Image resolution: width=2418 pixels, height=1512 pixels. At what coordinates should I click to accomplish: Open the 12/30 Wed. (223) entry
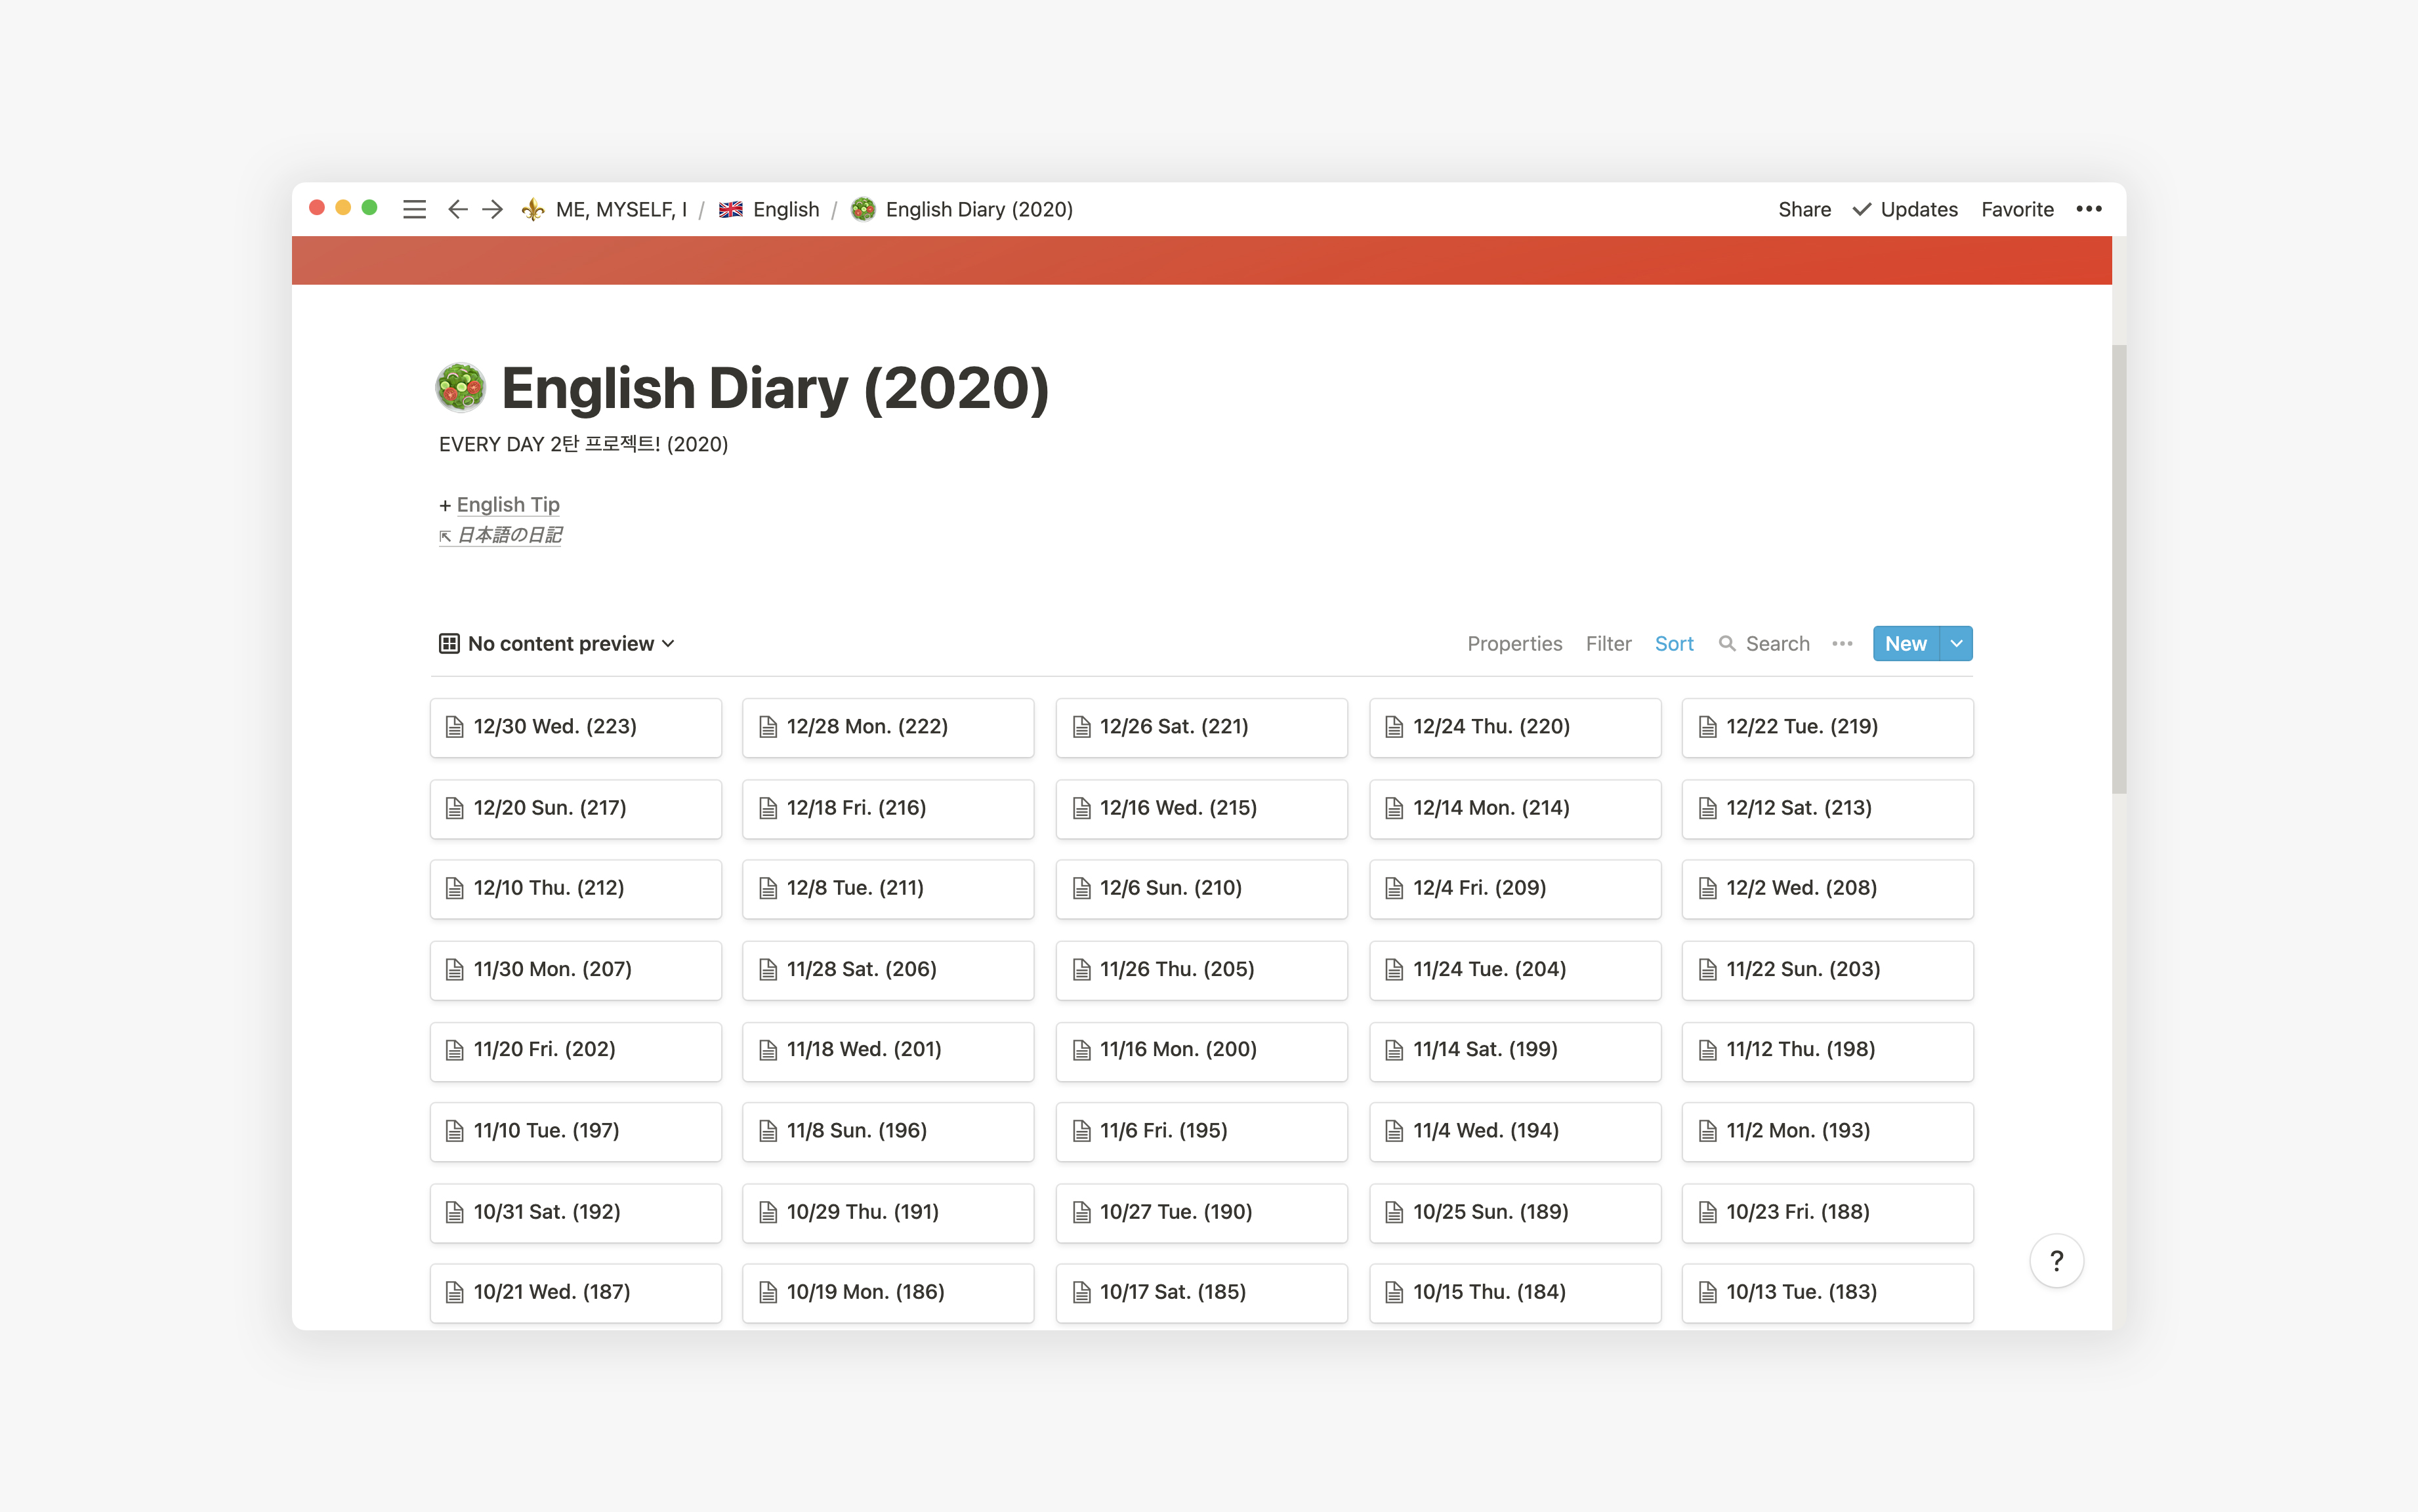[575, 727]
